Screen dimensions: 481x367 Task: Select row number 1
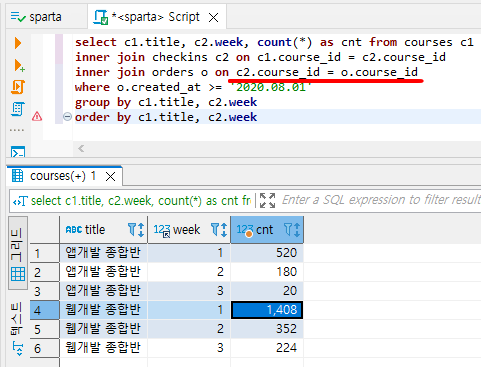(45, 253)
